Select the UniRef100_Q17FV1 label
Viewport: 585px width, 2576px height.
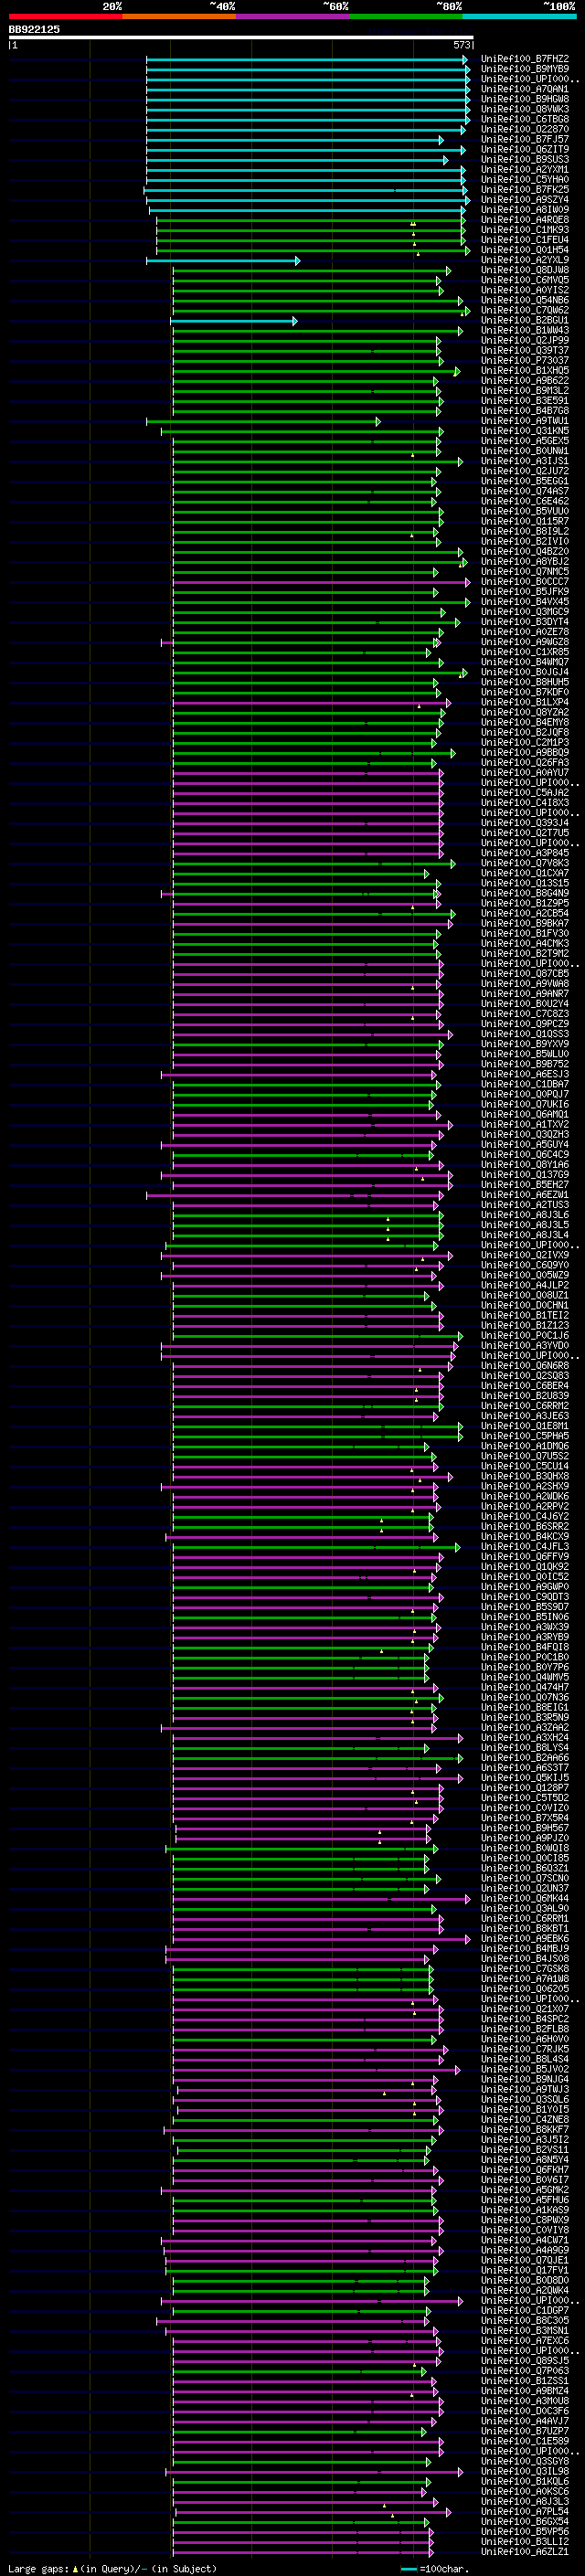click(525, 2270)
